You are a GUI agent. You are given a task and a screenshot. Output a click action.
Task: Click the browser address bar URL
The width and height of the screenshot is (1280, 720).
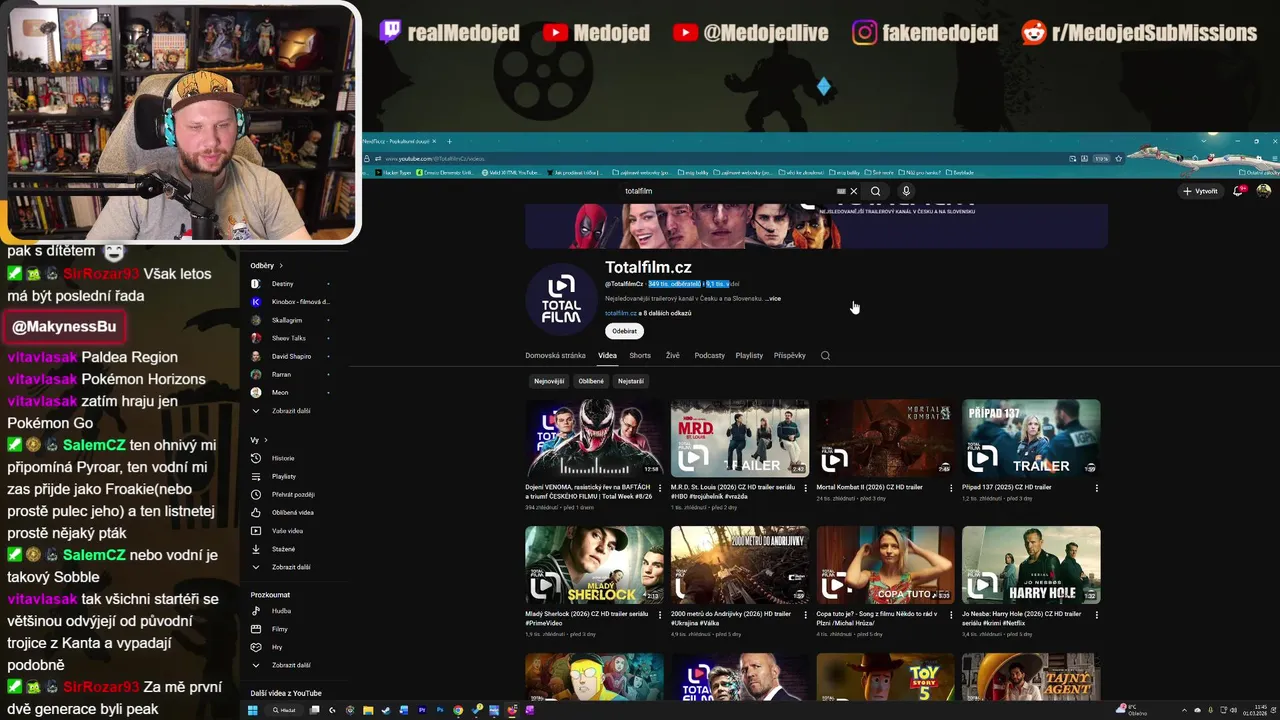click(435, 158)
